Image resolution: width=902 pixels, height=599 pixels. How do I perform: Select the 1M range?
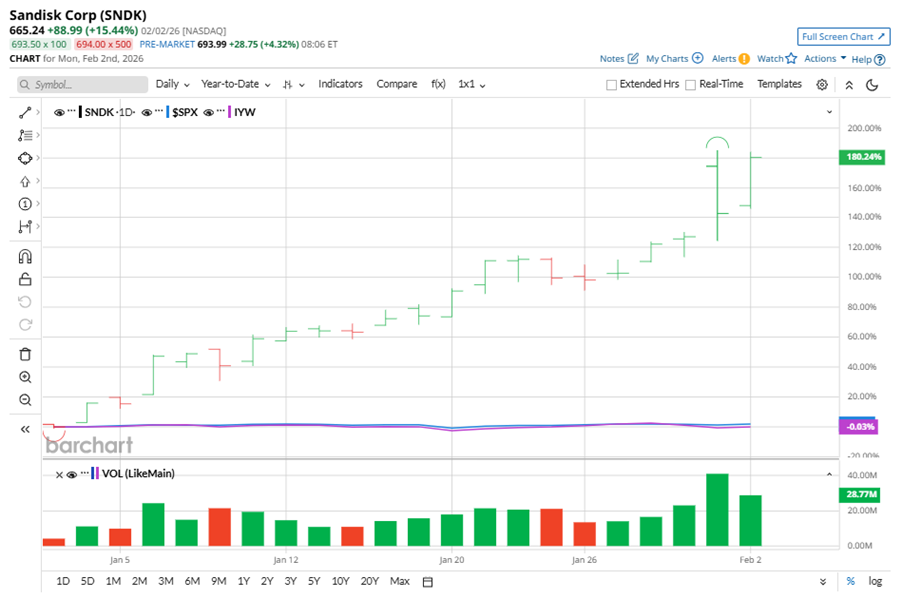pos(113,581)
